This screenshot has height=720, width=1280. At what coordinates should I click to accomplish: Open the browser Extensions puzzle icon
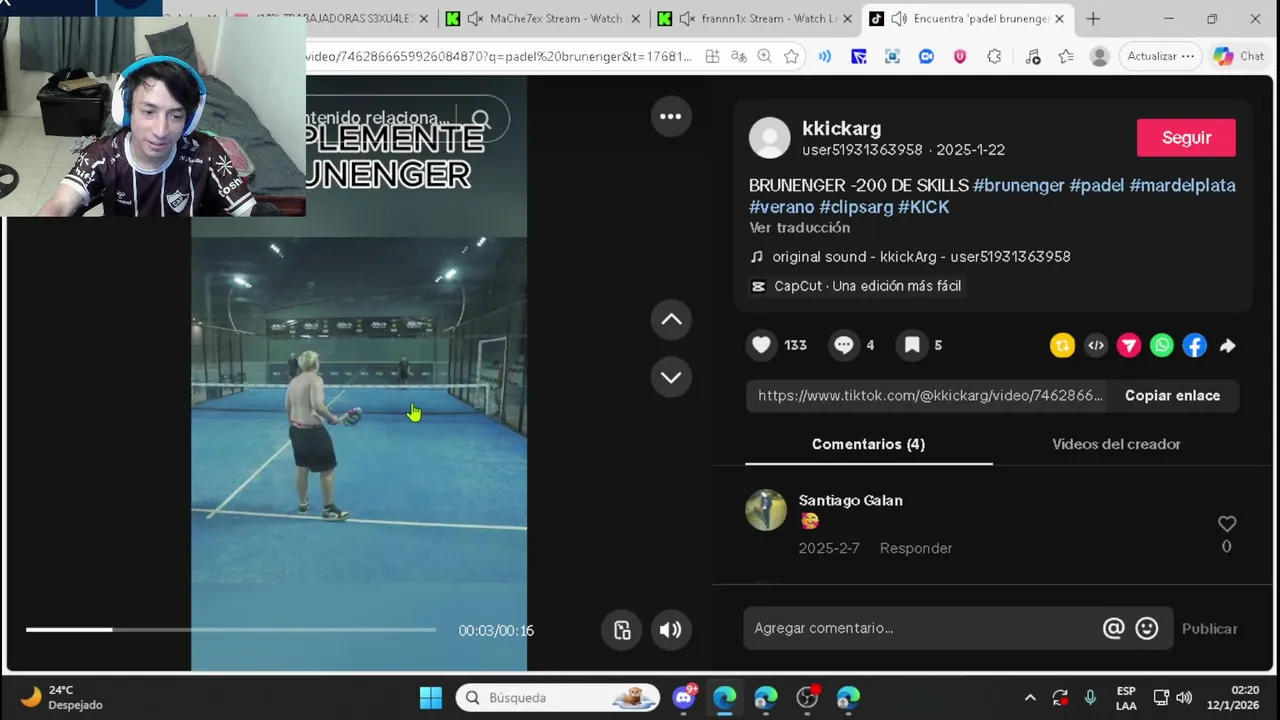(x=993, y=57)
